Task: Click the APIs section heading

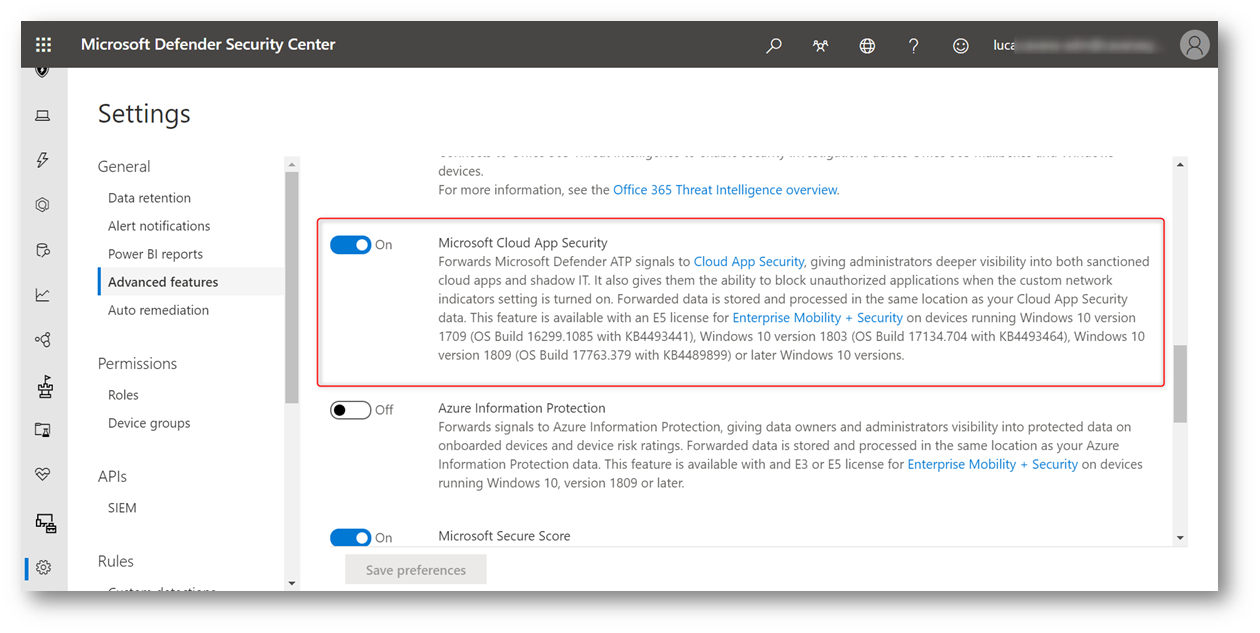Action: point(112,477)
